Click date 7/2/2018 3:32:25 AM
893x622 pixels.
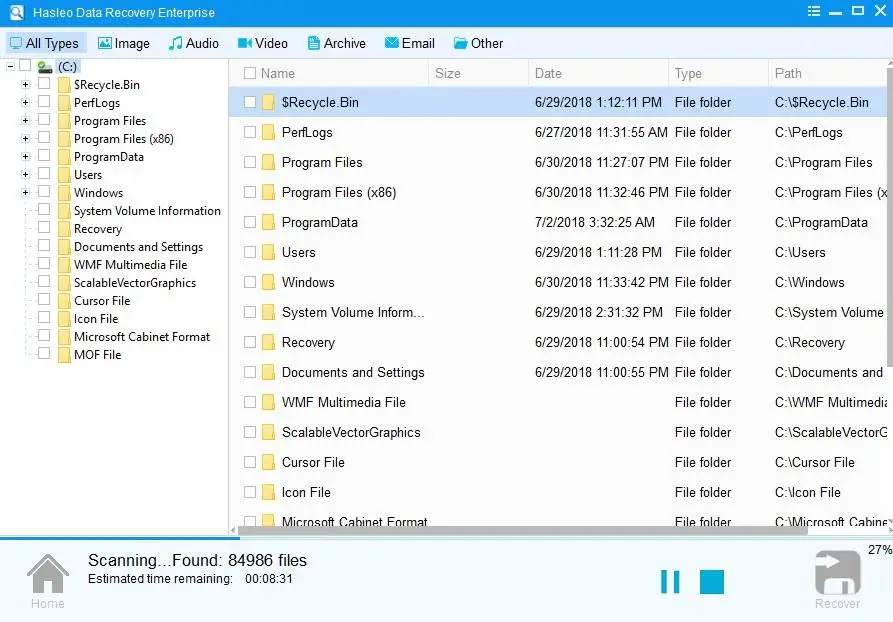(x=595, y=222)
